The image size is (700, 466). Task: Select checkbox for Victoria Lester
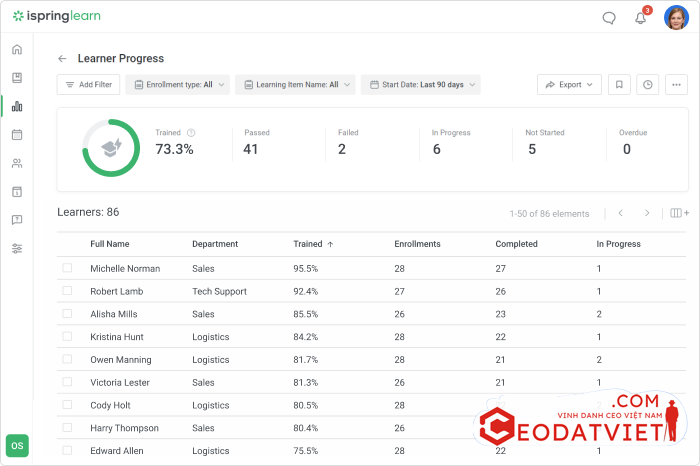click(67, 382)
